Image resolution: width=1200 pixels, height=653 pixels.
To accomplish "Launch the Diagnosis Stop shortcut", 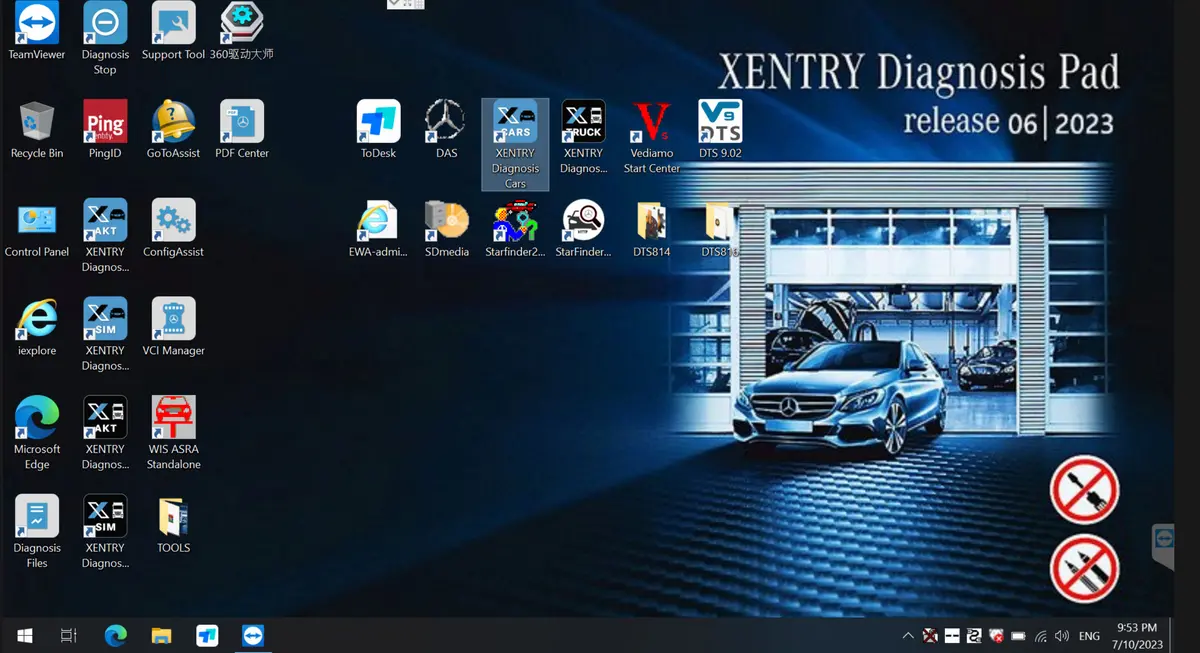I will point(105,38).
